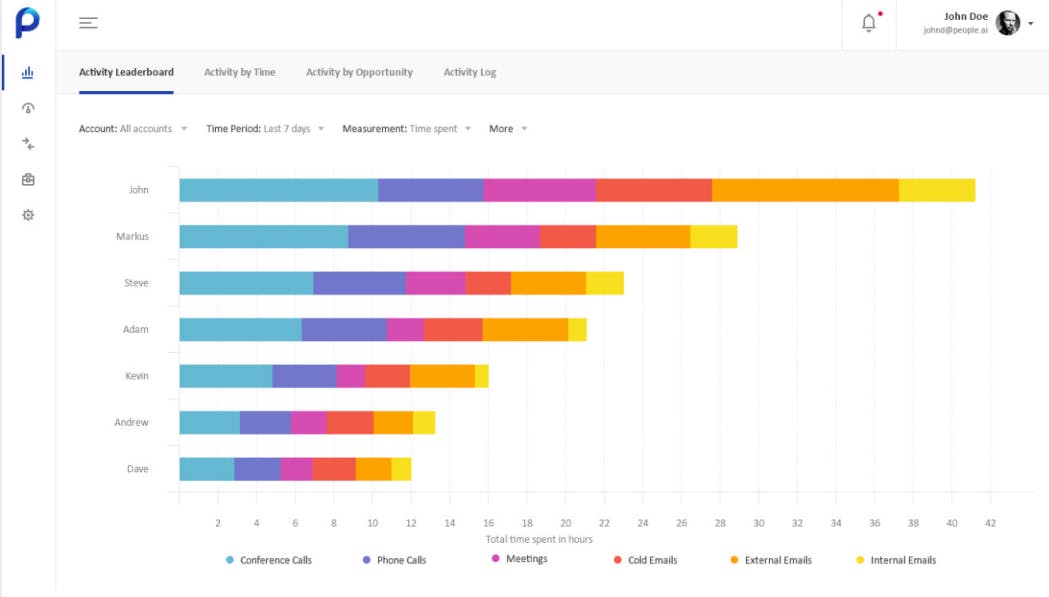Toggle Phone Calls legend series
Viewport: 1049px width, 597px height.
point(395,560)
